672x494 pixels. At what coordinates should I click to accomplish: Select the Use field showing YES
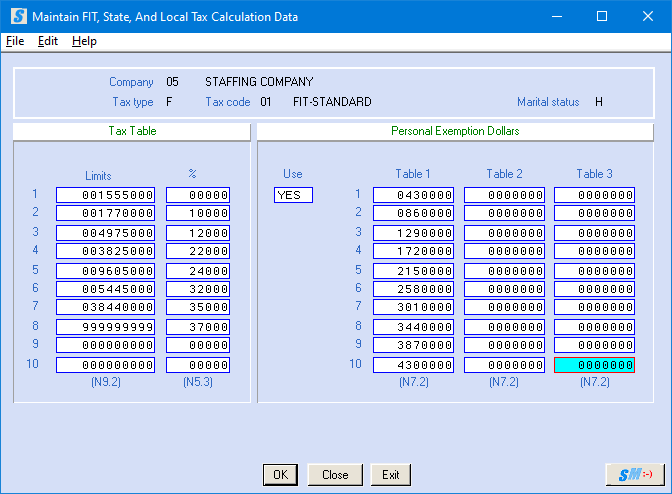tap(293, 195)
